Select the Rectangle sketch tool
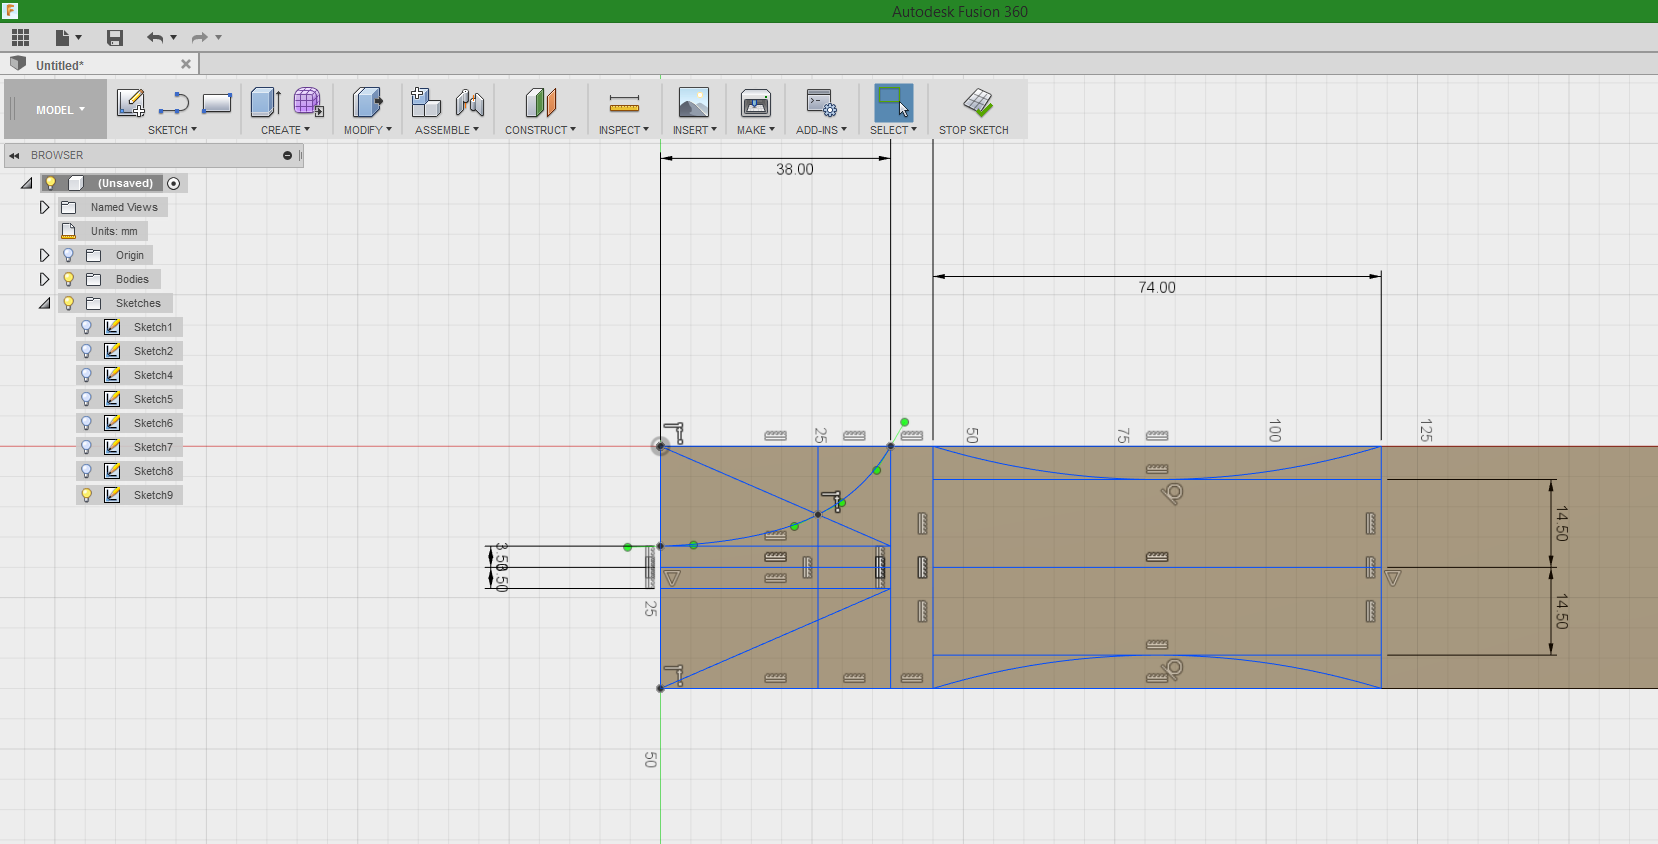The image size is (1658, 844). [x=217, y=103]
